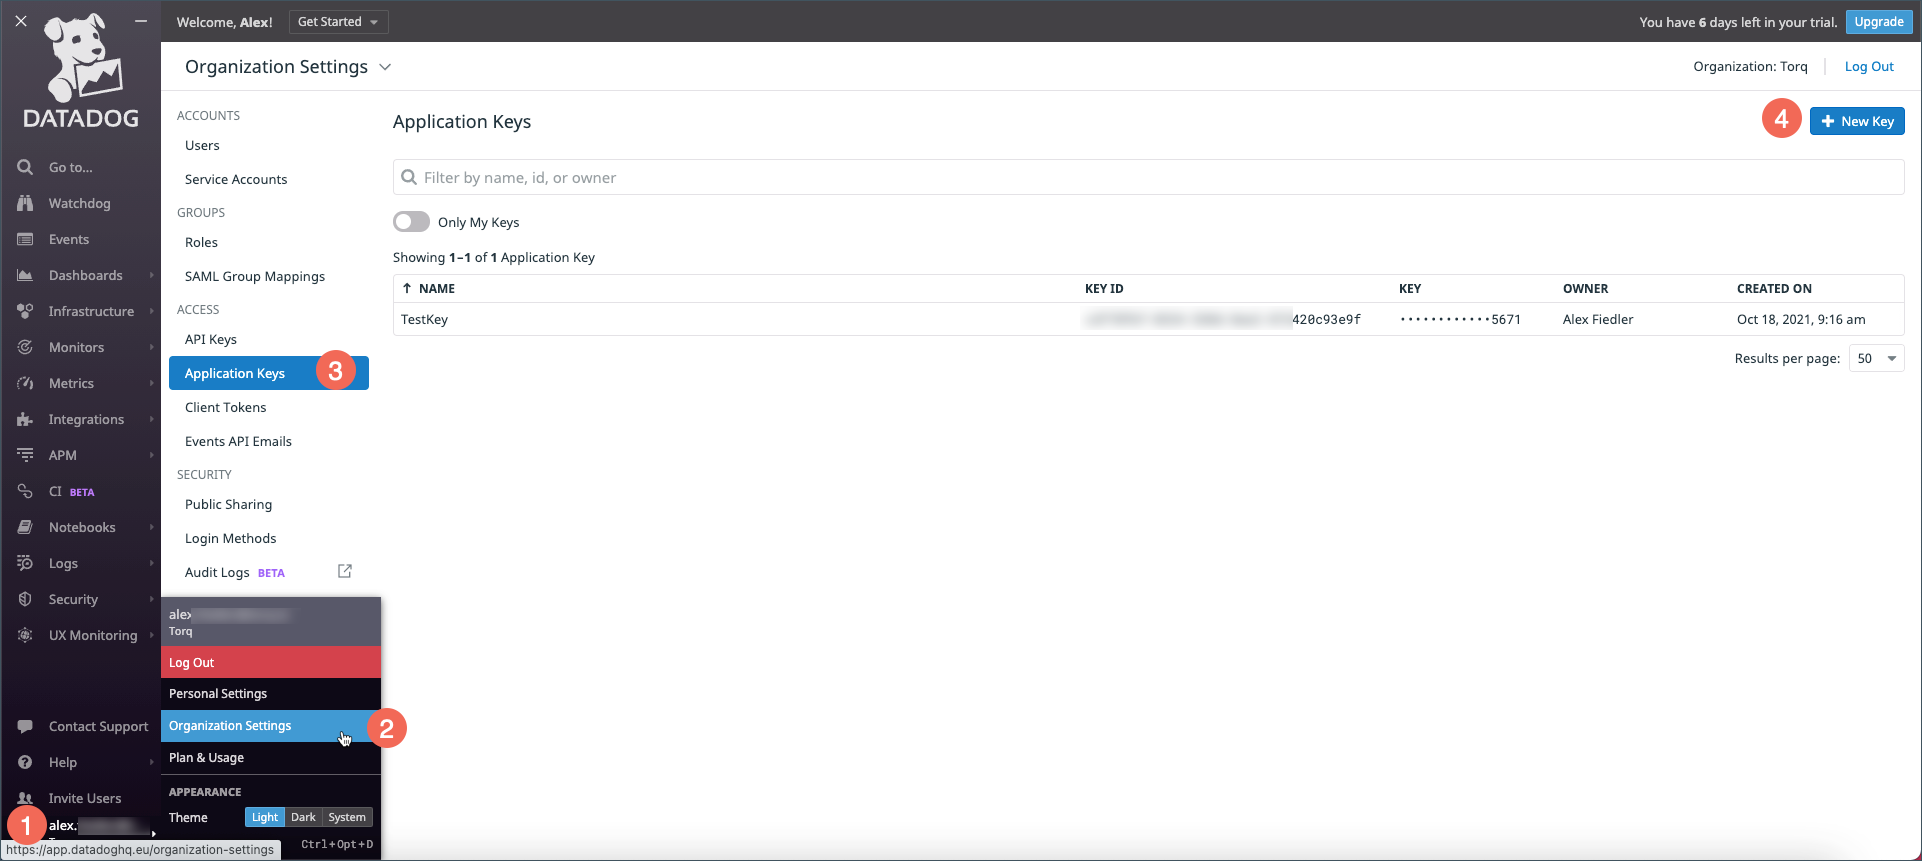
Task: Click the Integrations puzzle icon
Action: (x=25, y=419)
